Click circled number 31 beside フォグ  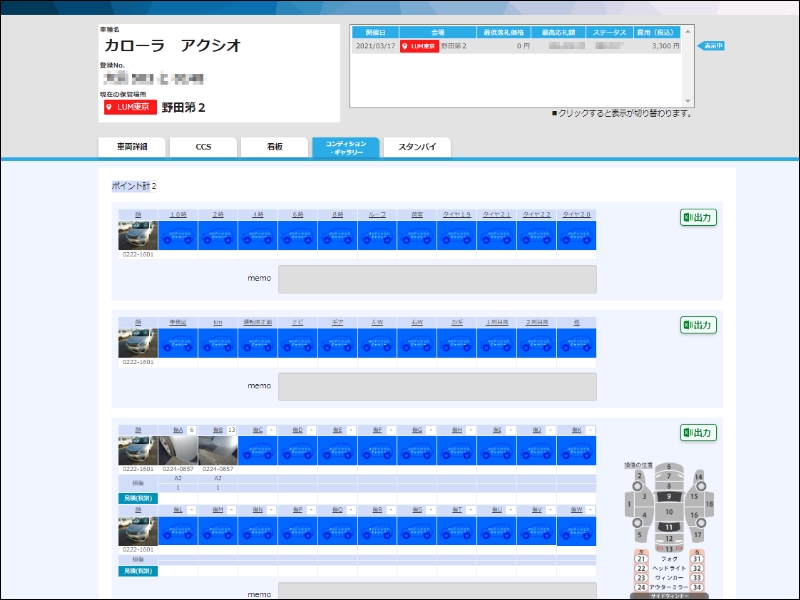click(697, 559)
